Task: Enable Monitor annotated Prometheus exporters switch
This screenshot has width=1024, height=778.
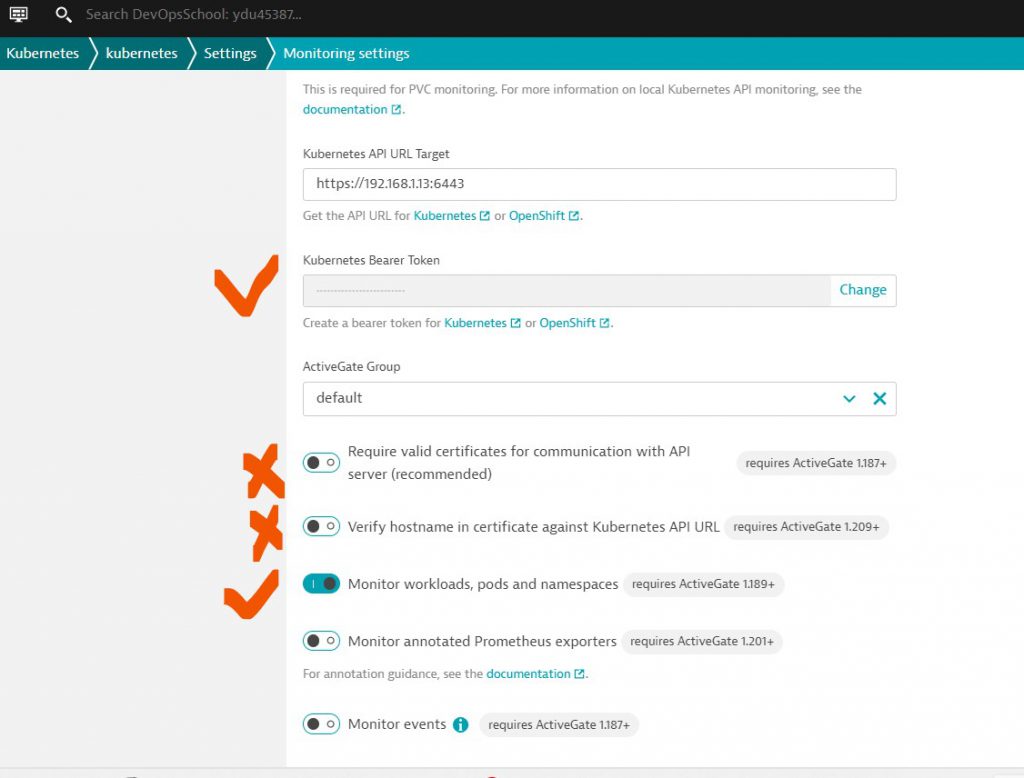Action: [321, 641]
